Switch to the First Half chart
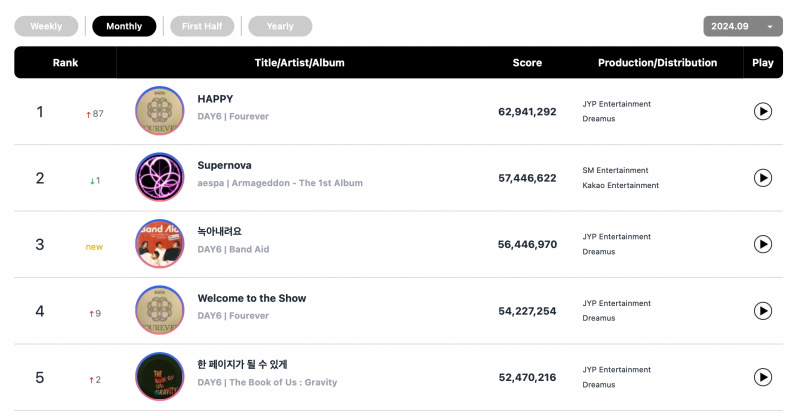800x416 pixels. coord(202,26)
